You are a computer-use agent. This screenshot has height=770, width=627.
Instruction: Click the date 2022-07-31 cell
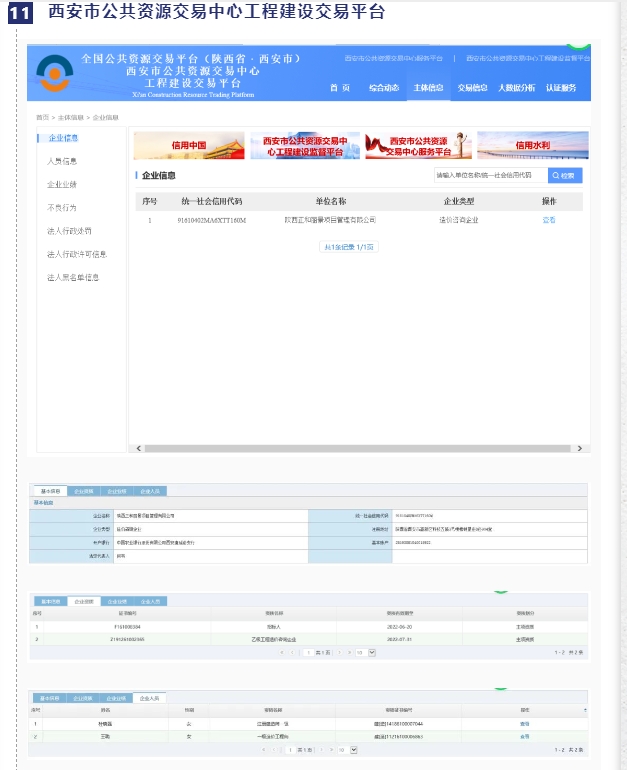click(399, 639)
